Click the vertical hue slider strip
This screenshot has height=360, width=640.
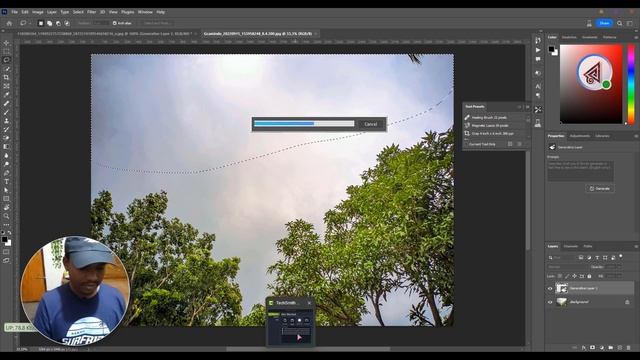click(x=631, y=84)
